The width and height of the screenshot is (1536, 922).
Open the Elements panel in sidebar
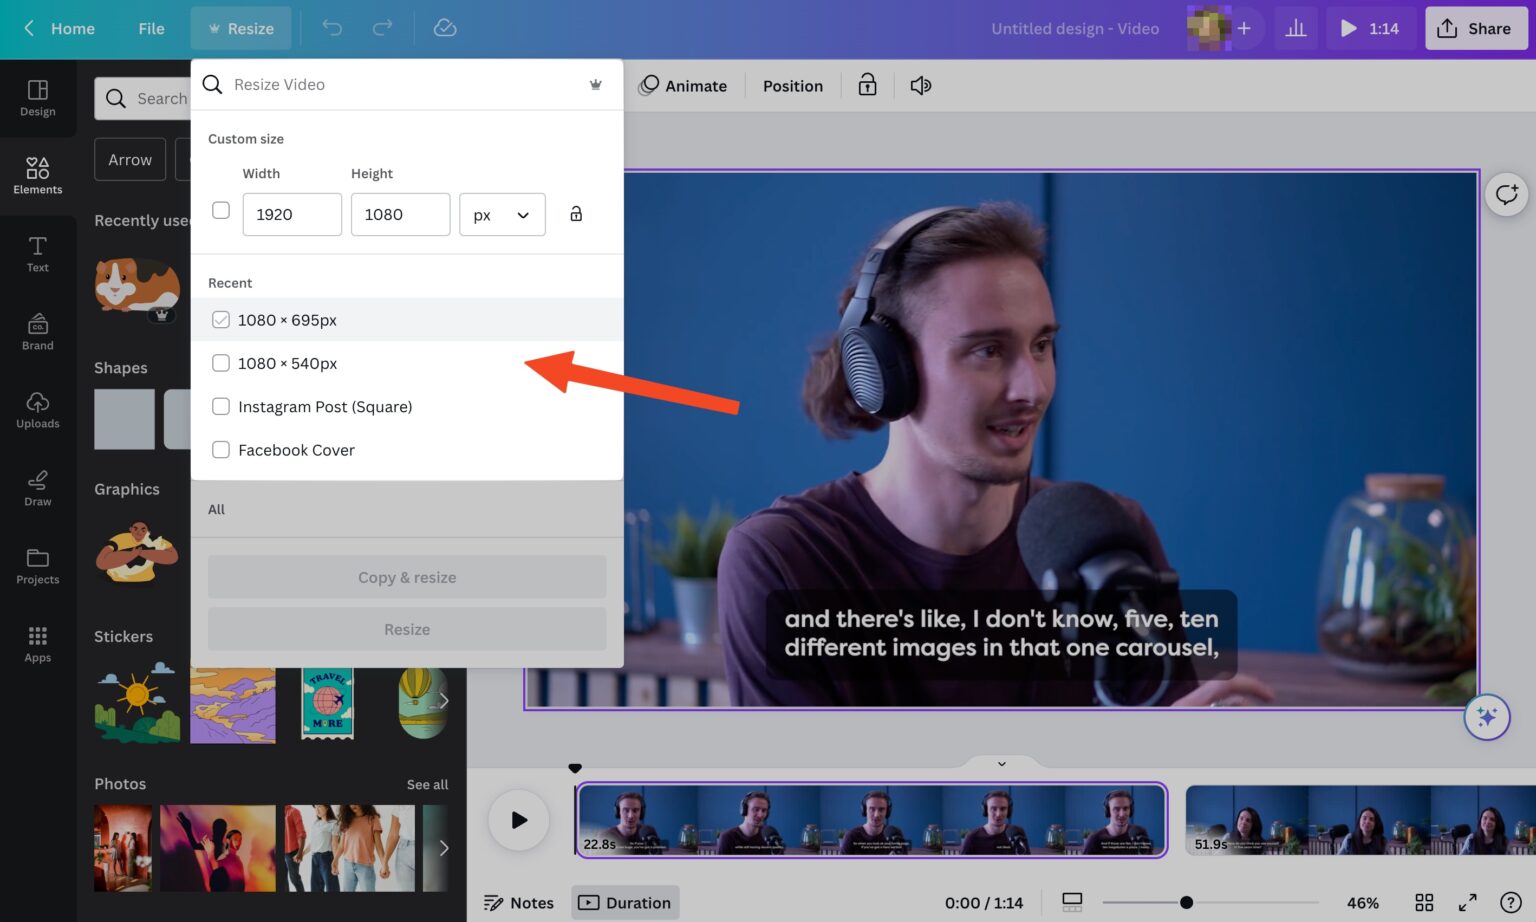[37, 175]
